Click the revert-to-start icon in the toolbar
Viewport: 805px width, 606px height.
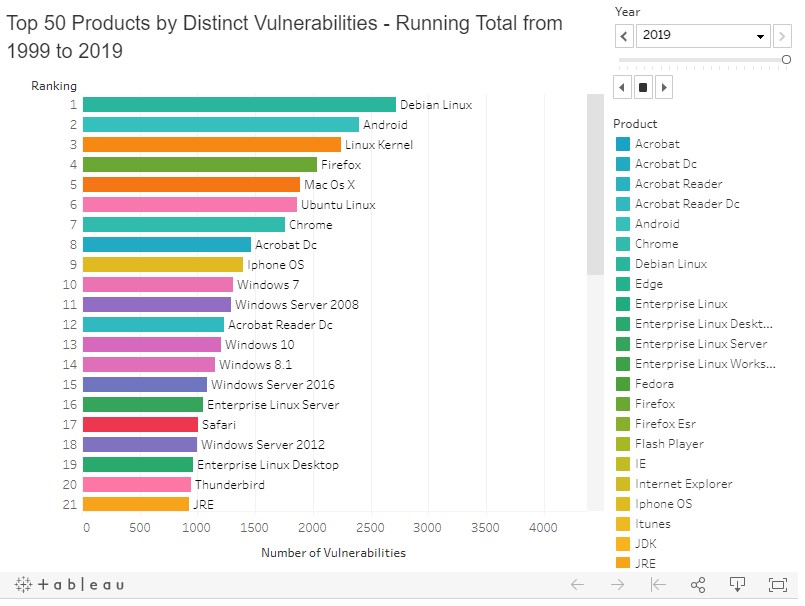(658, 584)
